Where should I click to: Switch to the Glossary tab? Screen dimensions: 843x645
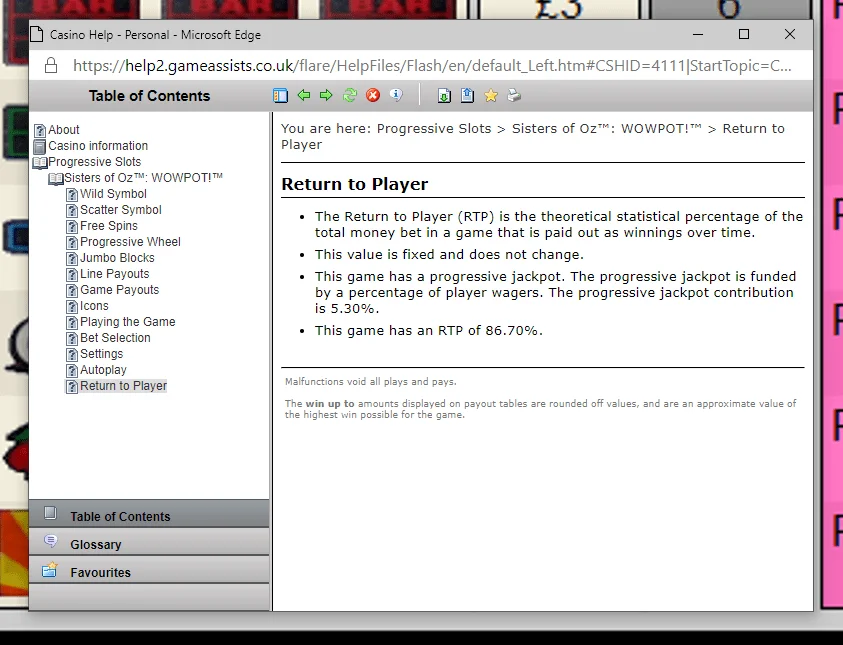pos(149,542)
